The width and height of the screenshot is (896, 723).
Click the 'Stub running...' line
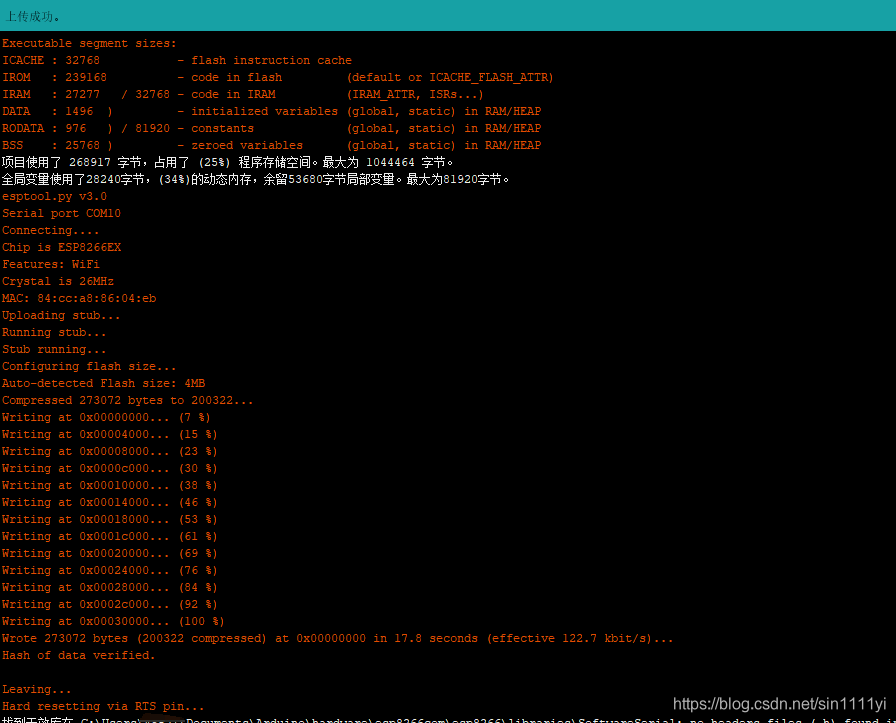54,350
